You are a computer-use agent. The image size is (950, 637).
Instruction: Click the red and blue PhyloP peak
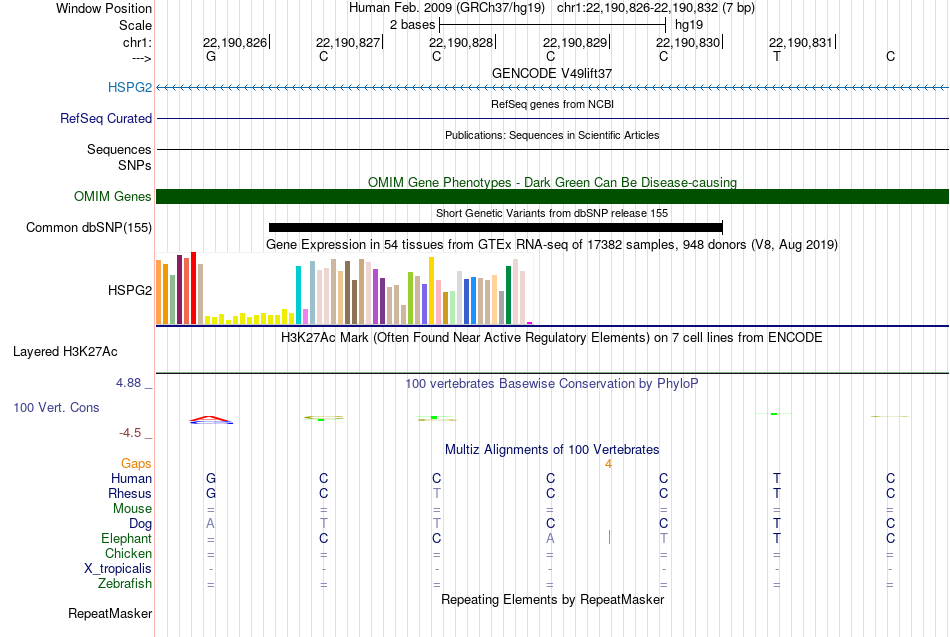(x=210, y=419)
